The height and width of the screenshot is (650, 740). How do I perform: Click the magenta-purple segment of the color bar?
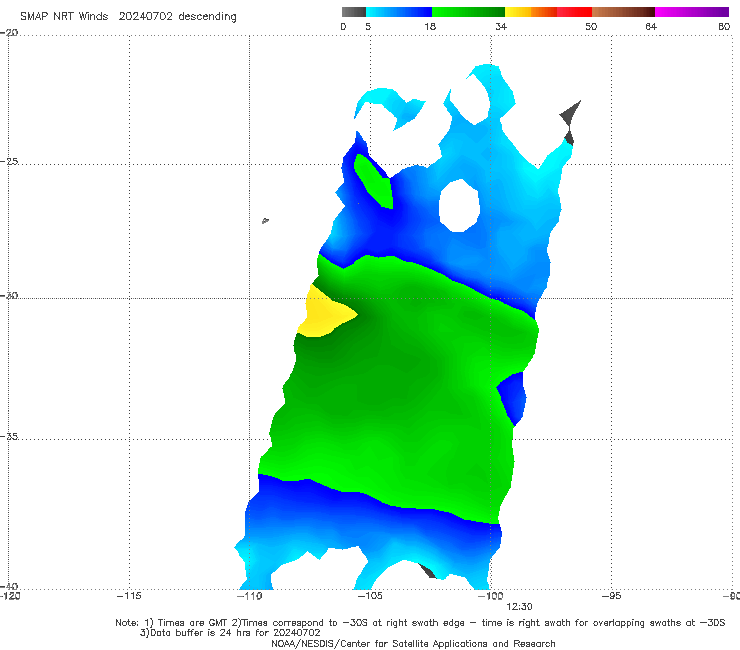[x=692, y=12]
